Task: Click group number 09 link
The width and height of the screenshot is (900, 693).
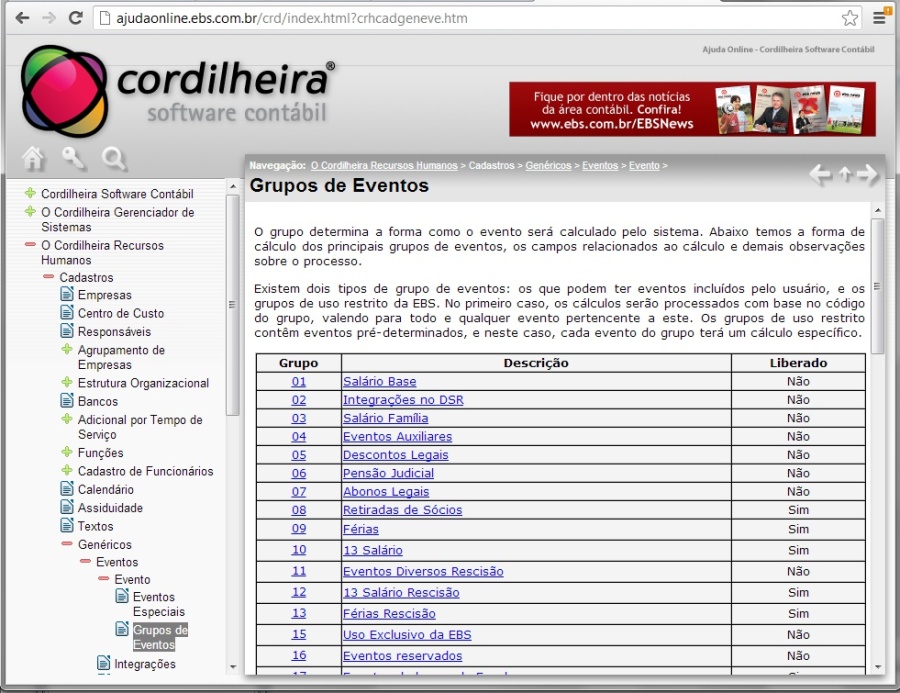Action: coord(298,528)
